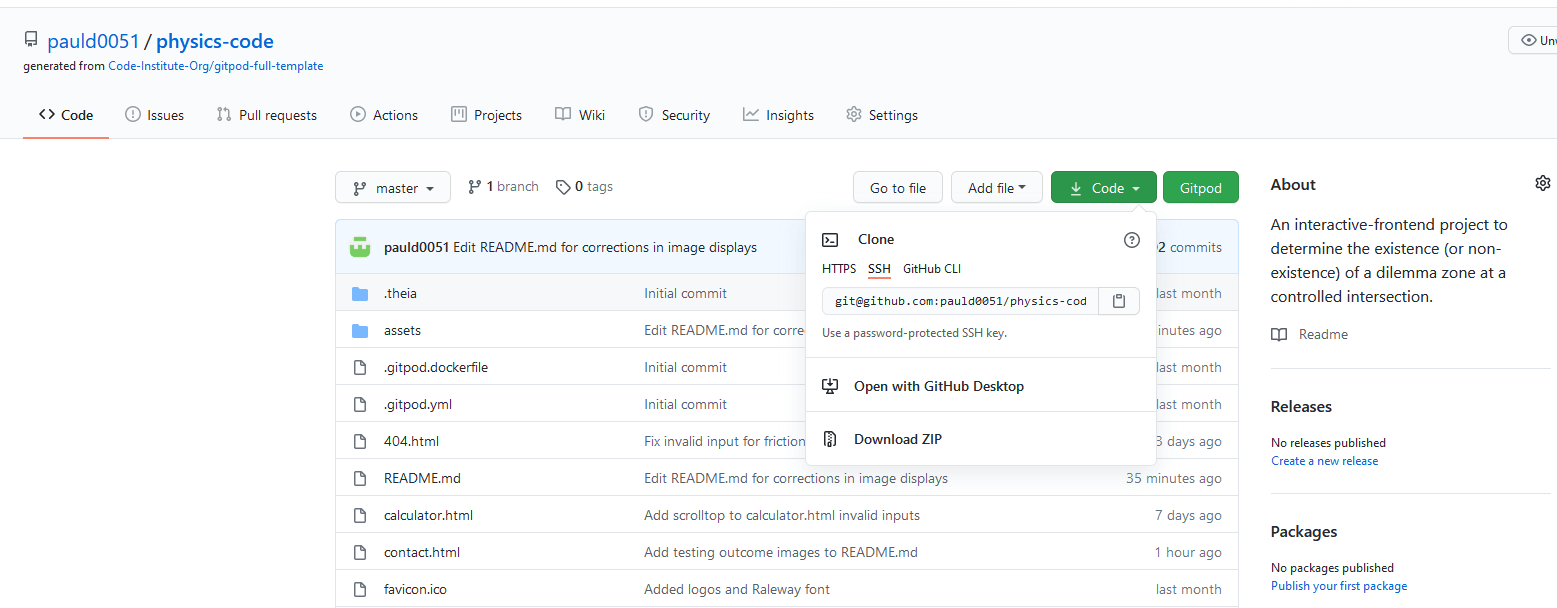Screen dimensions: 1557x608
Task: Click the file icon for .gitpod.dockerfile
Action: [360, 368]
